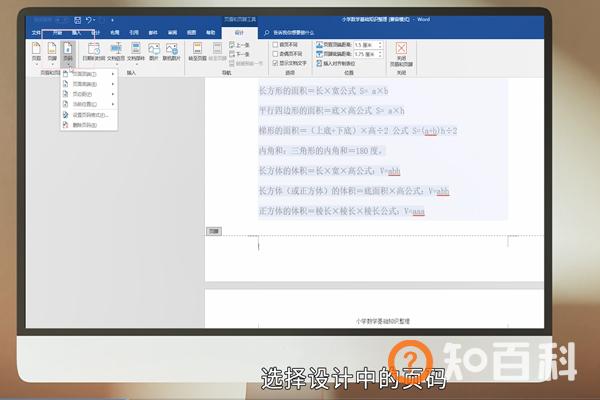The height and width of the screenshot is (400, 600).
Task: Switch to the 引用 (References) tab
Action: (134, 33)
